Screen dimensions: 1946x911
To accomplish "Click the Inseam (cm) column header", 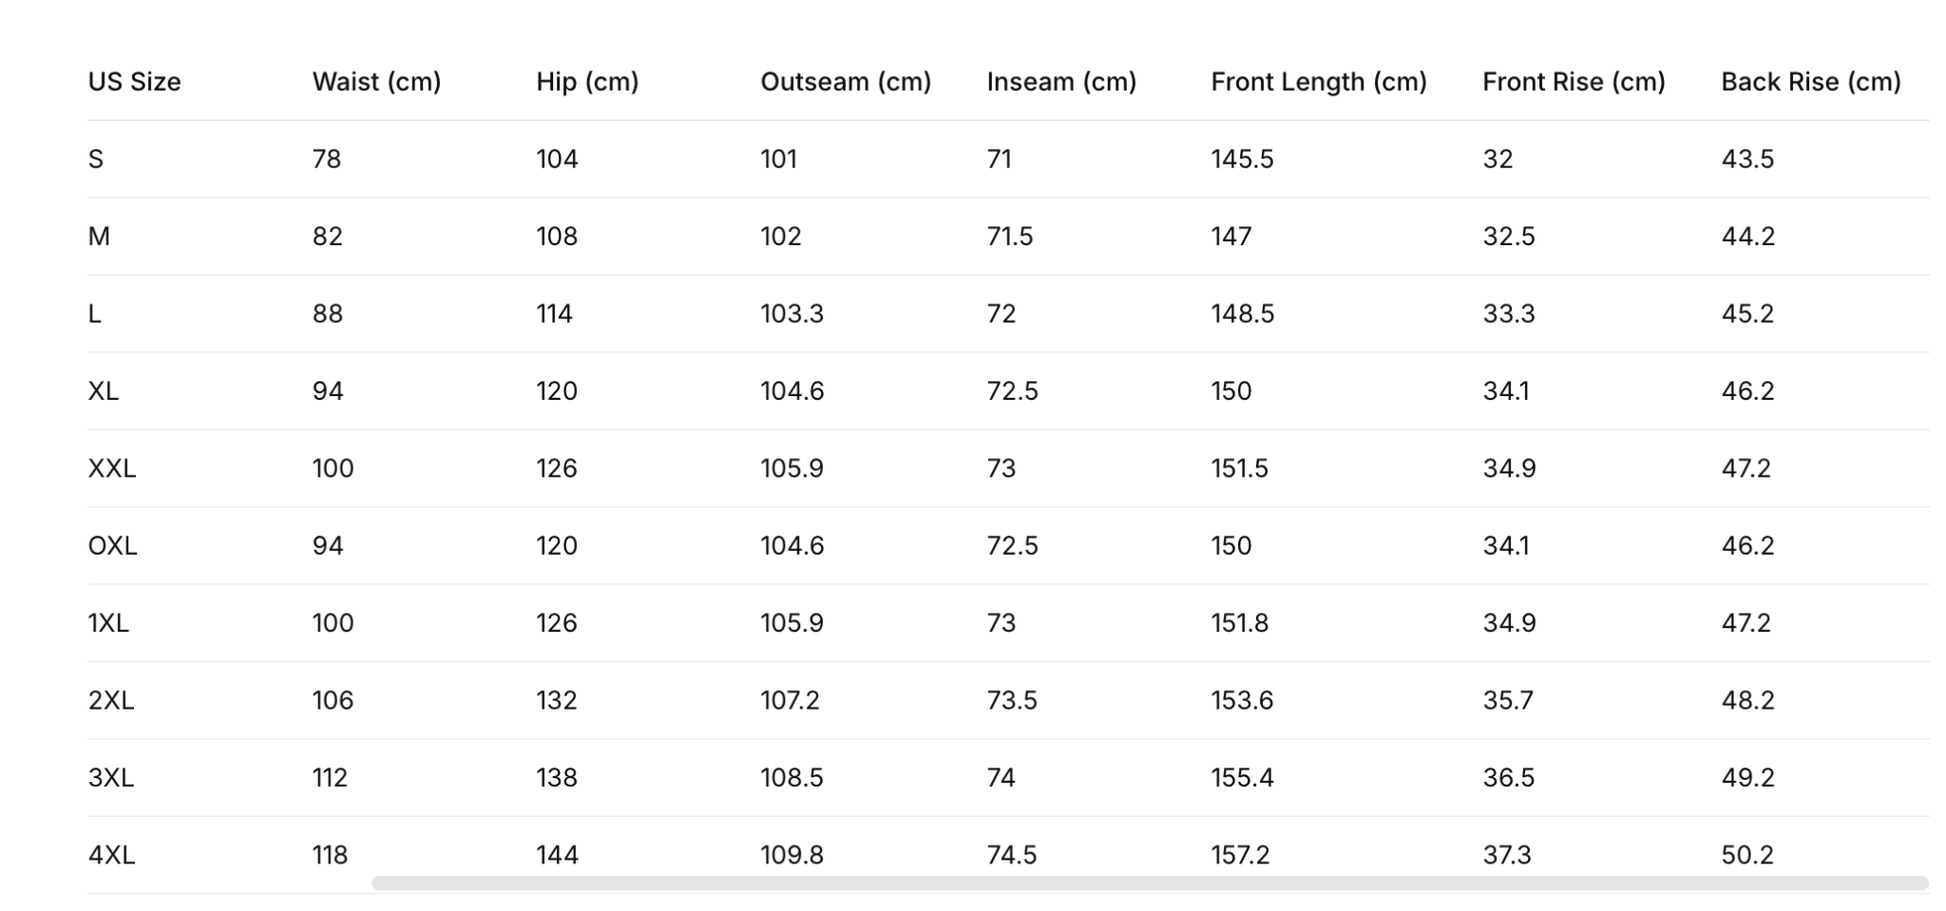I will pyautogui.click(x=1061, y=82).
